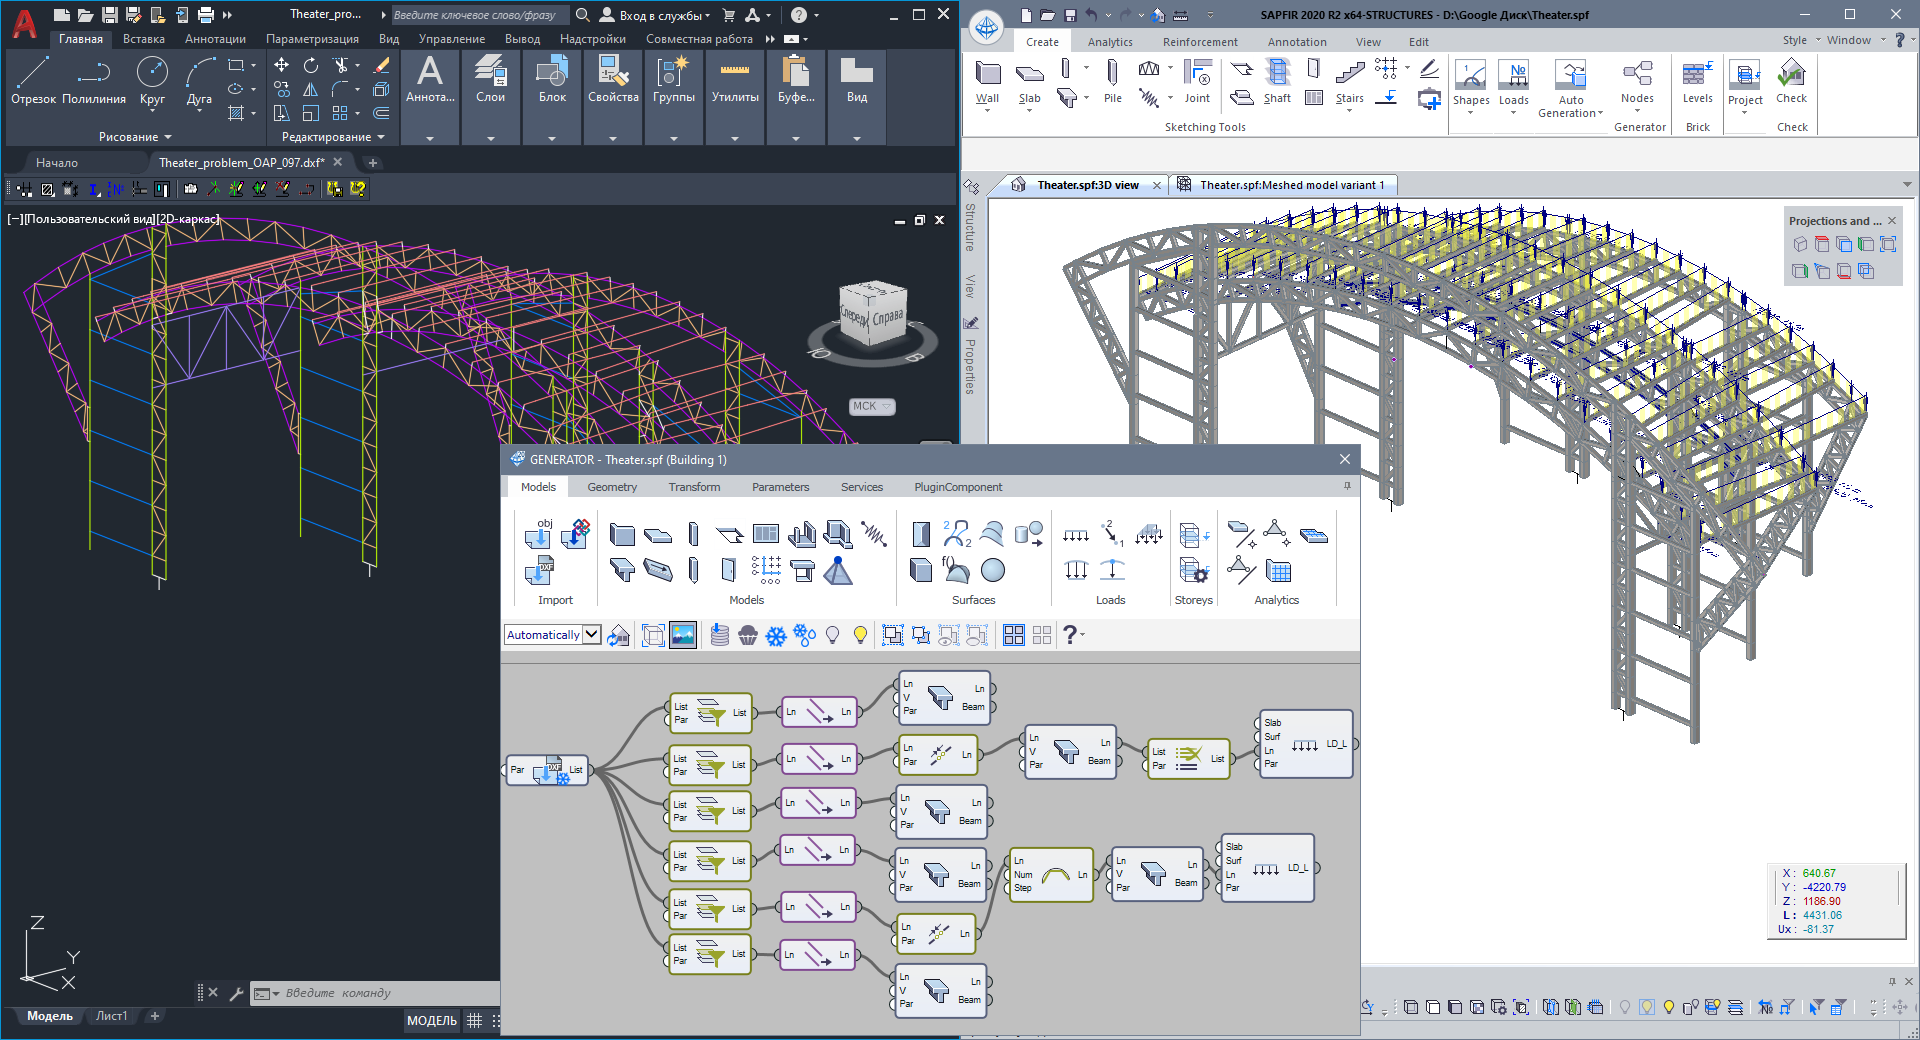Toggle the grid display in AutoCAD status bar
The image size is (1920, 1040).
(x=474, y=1021)
